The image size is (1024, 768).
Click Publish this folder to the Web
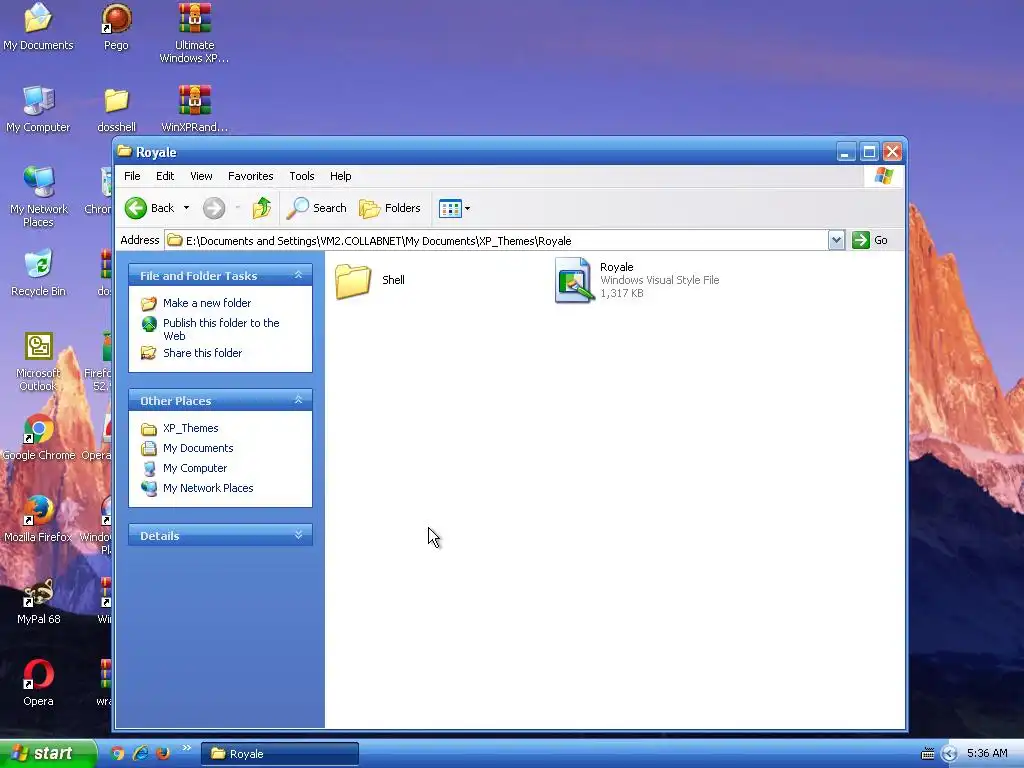pos(221,329)
